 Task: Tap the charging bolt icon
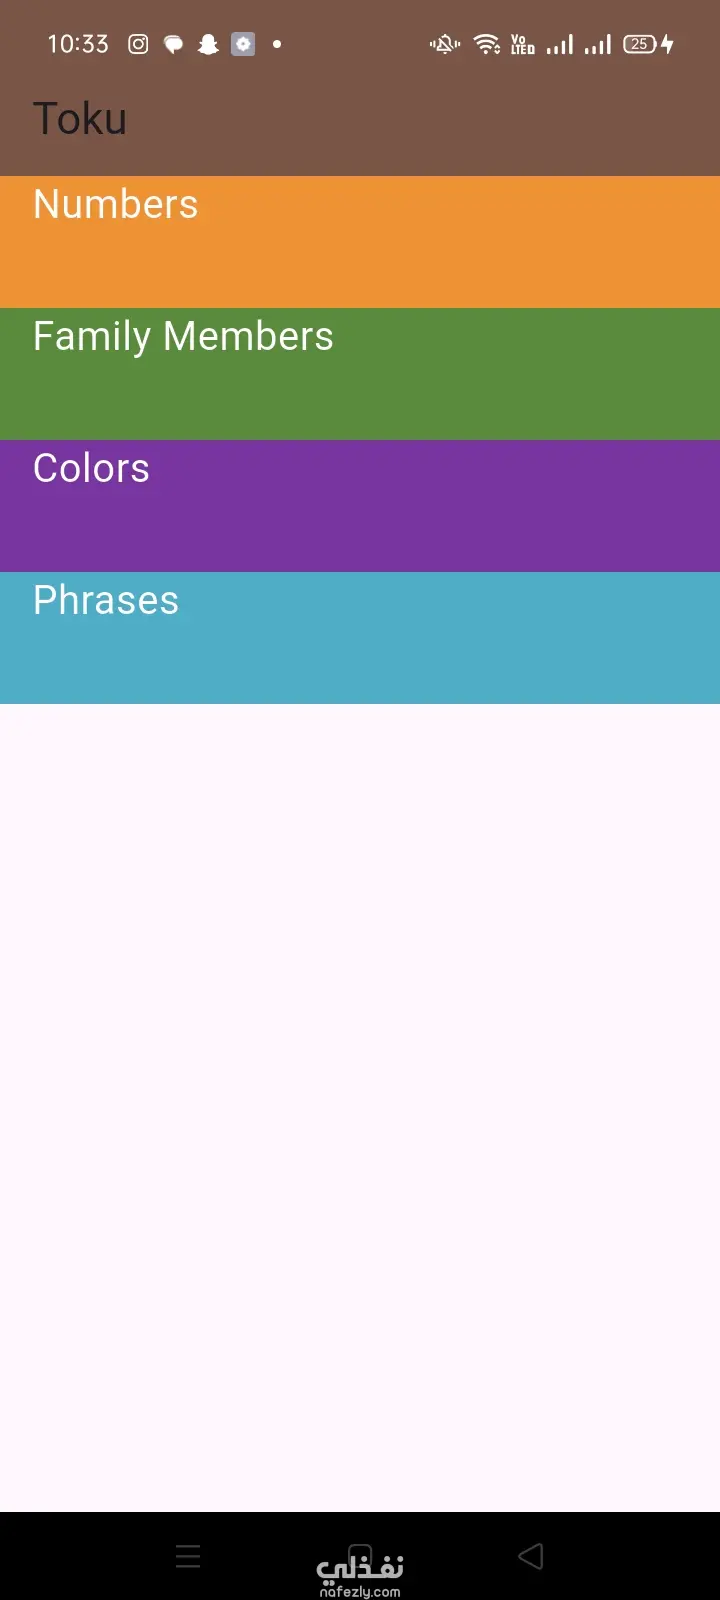667,44
